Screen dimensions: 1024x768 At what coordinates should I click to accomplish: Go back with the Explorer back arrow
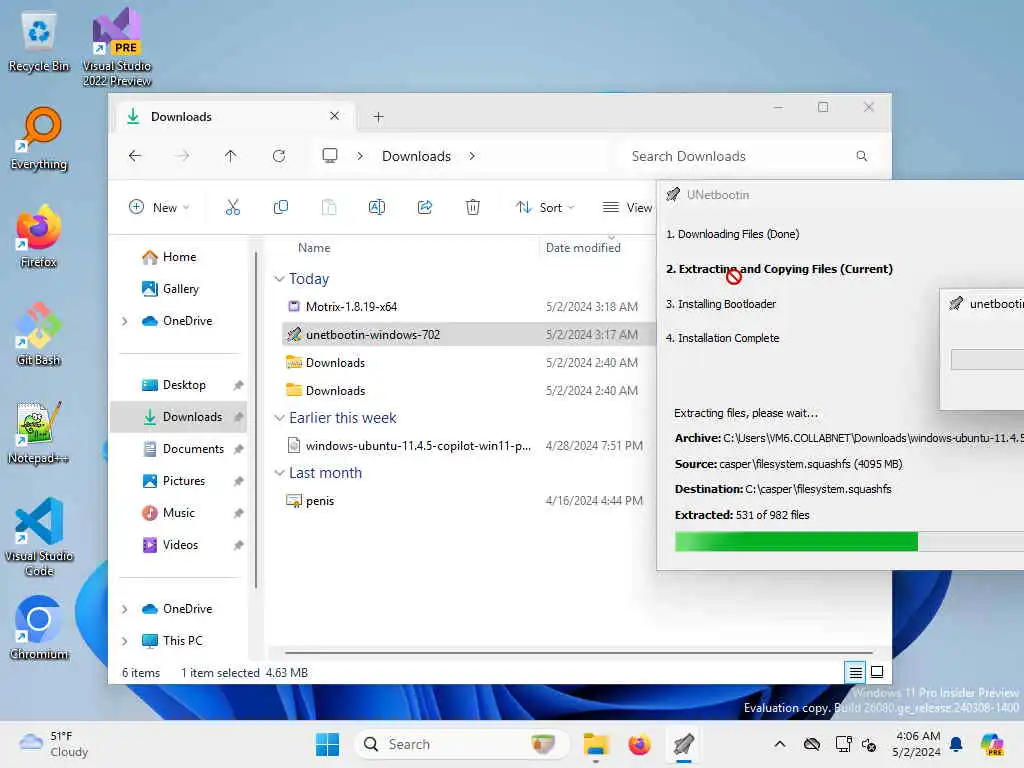135,156
